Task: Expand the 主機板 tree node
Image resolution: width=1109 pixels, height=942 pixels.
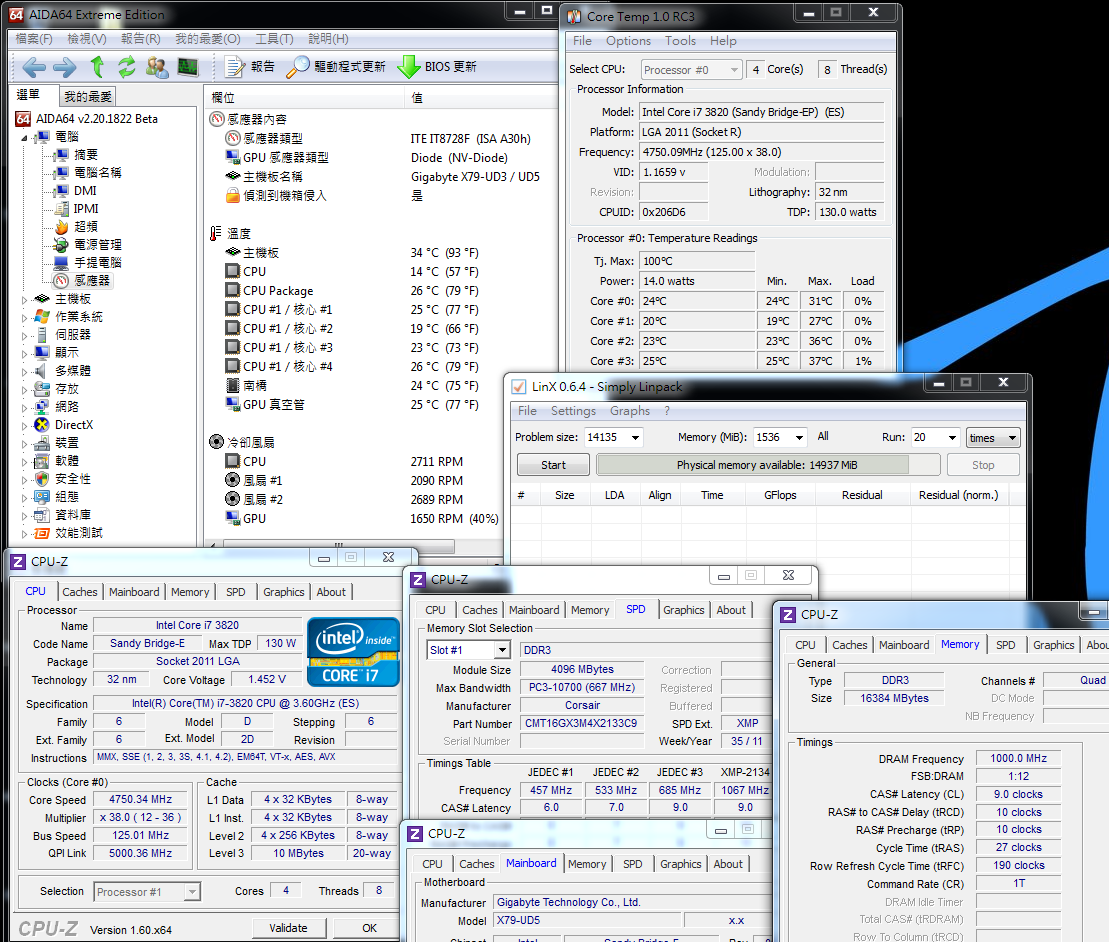Action: [25, 300]
